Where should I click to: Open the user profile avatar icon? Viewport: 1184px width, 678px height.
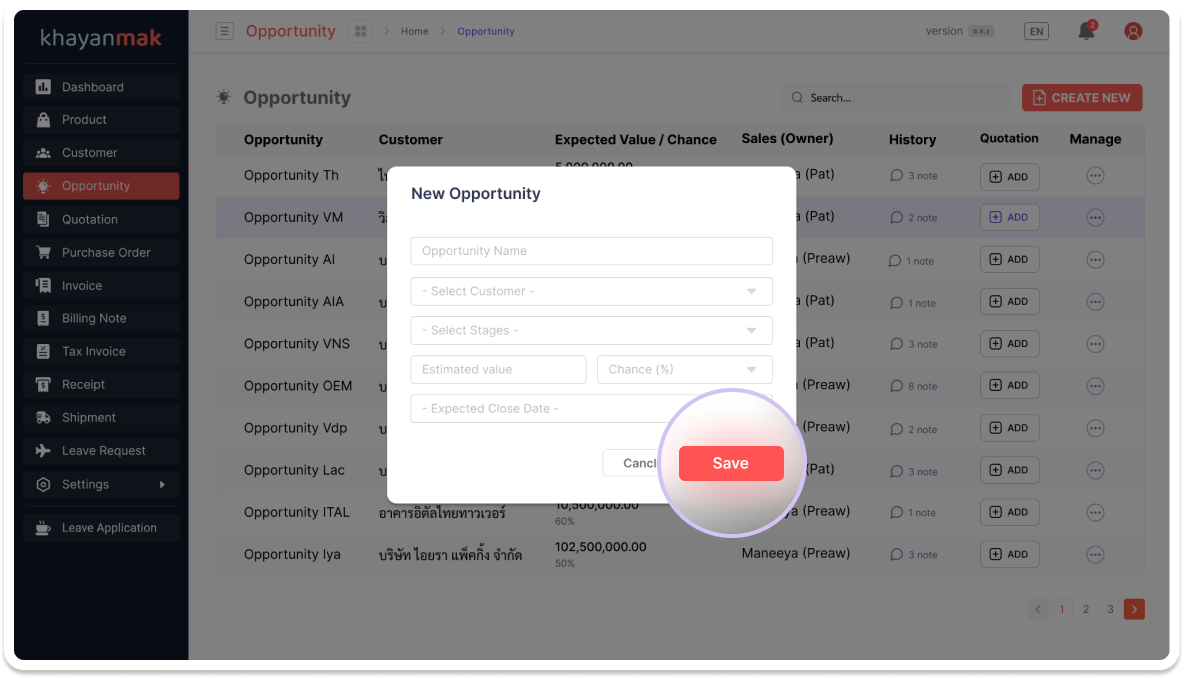[x=1133, y=31]
